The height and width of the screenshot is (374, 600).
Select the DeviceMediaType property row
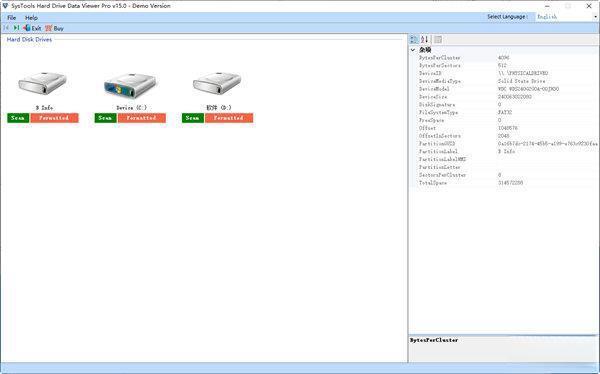pos(507,81)
